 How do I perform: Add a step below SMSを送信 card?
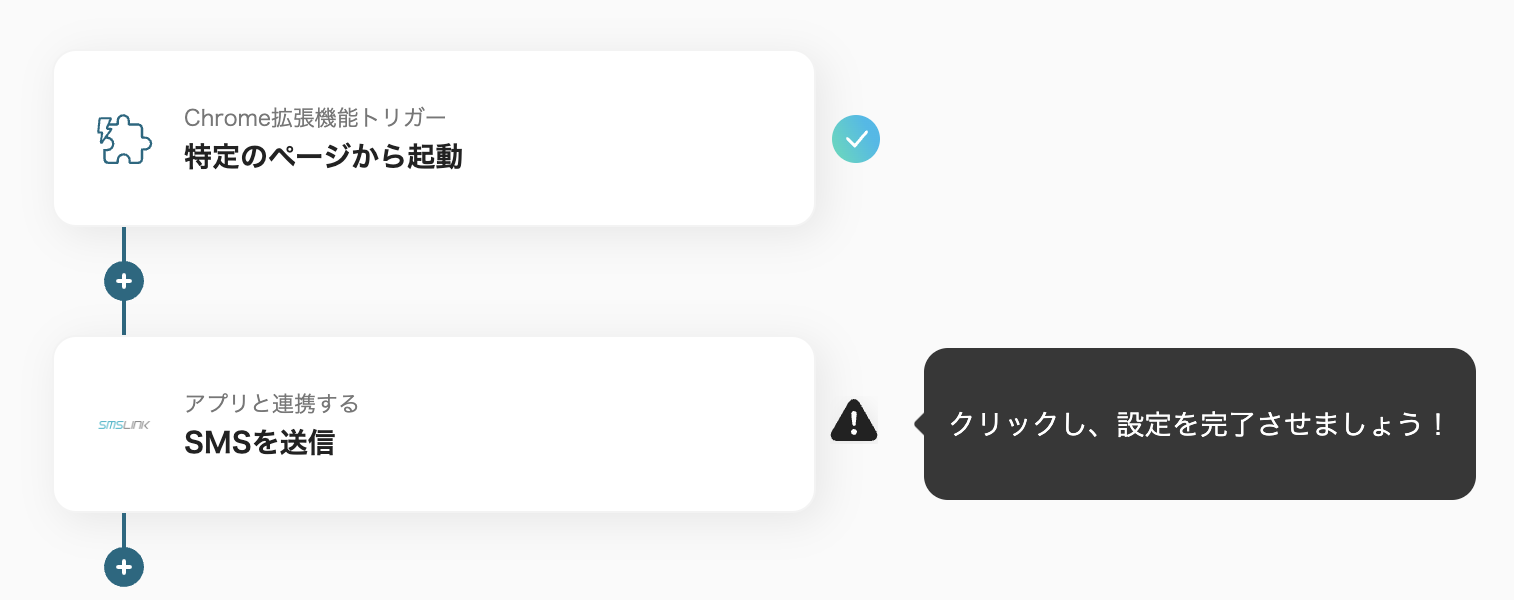point(124,567)
